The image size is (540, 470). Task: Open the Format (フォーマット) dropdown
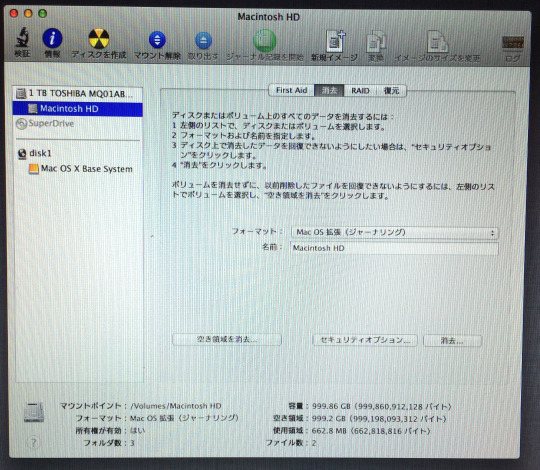tap(395, 232)
